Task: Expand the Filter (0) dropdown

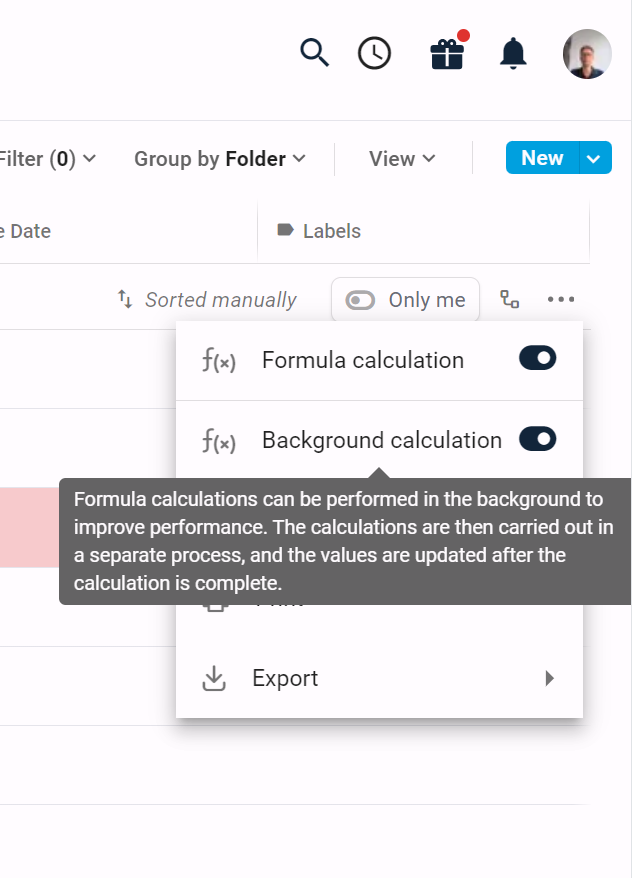Action: tap(47, 159)
